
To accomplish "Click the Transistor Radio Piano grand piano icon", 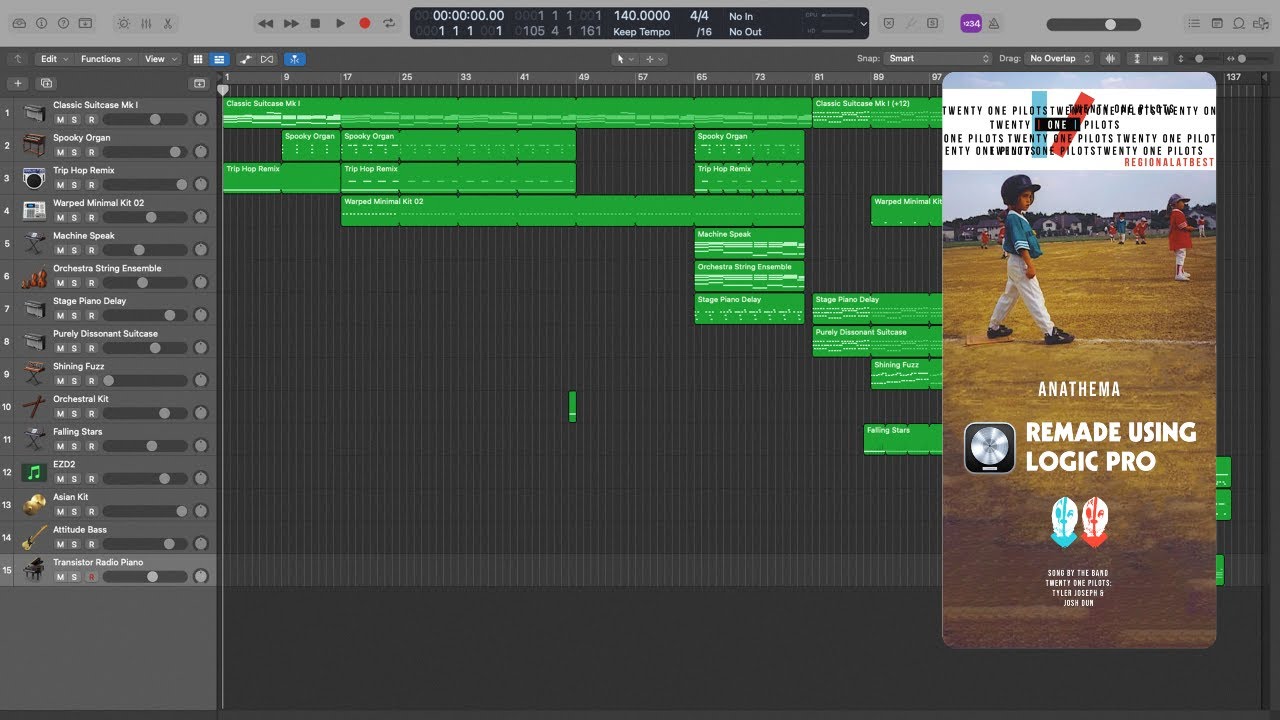I will [x=34, y=570].
